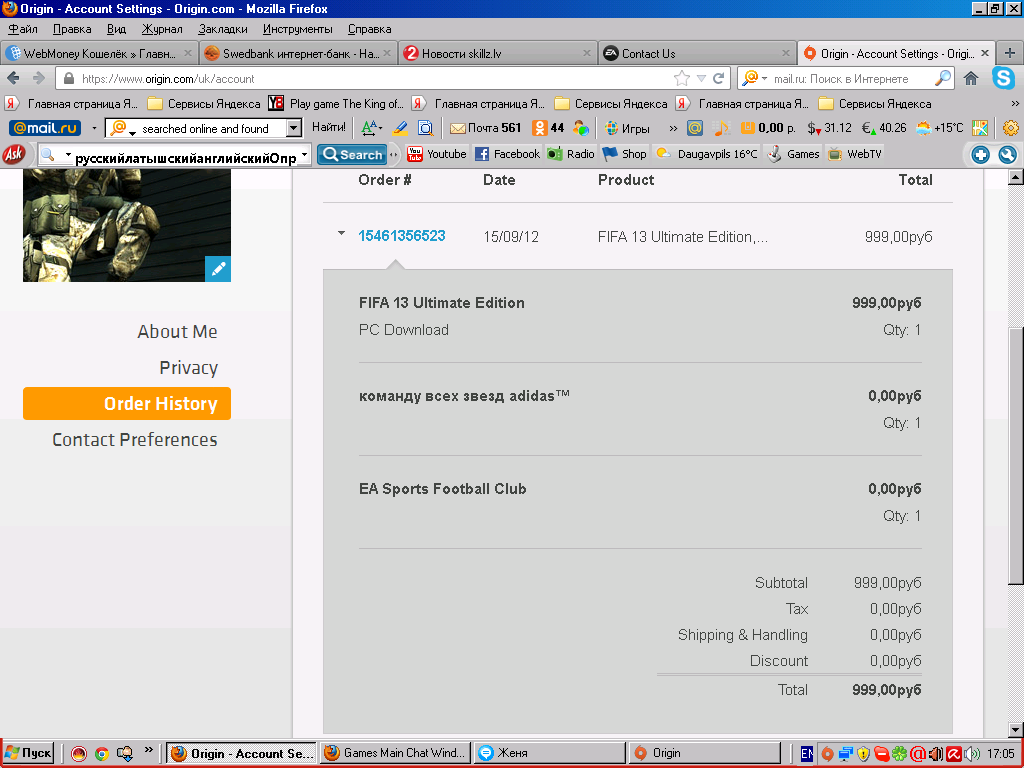Click the orange gear icon in mail.ru toolbar
The image size is (1024, 768).
click(x=1010, y=128)
